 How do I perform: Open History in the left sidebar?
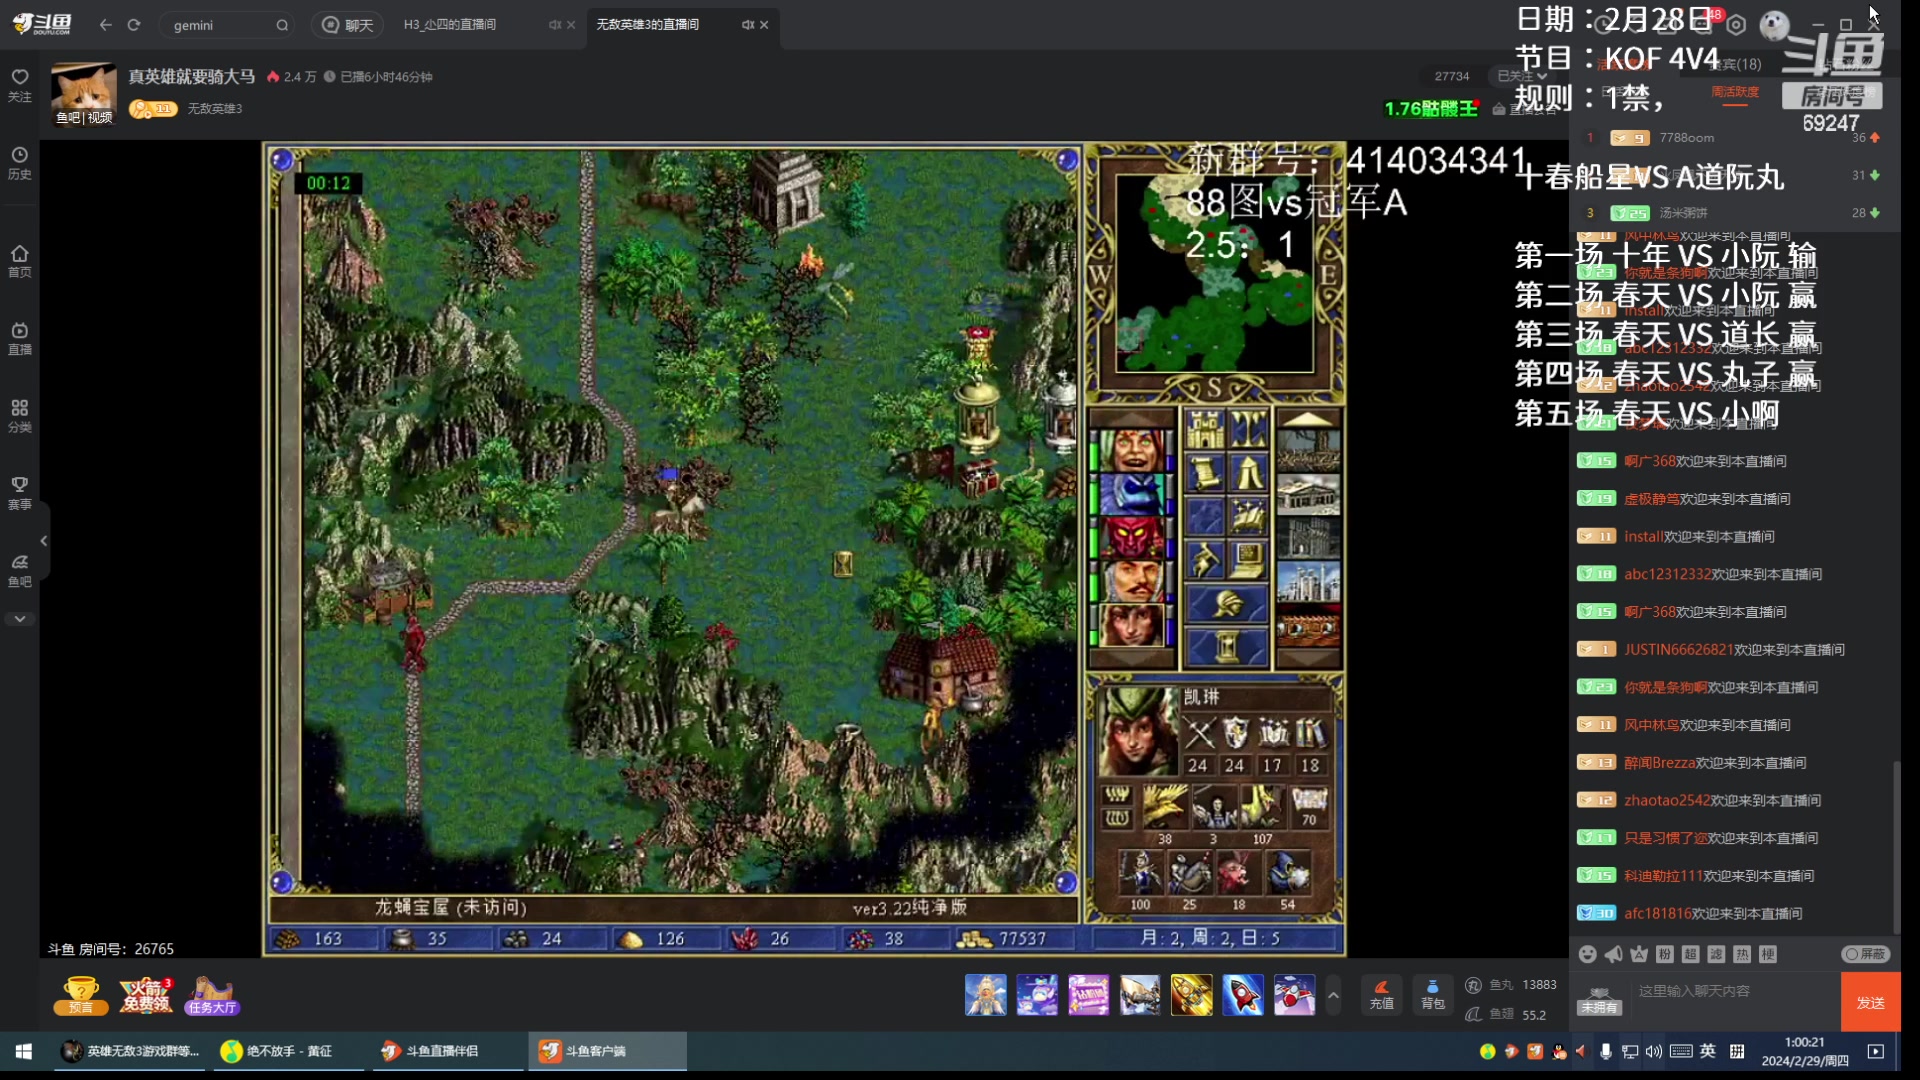20,163
